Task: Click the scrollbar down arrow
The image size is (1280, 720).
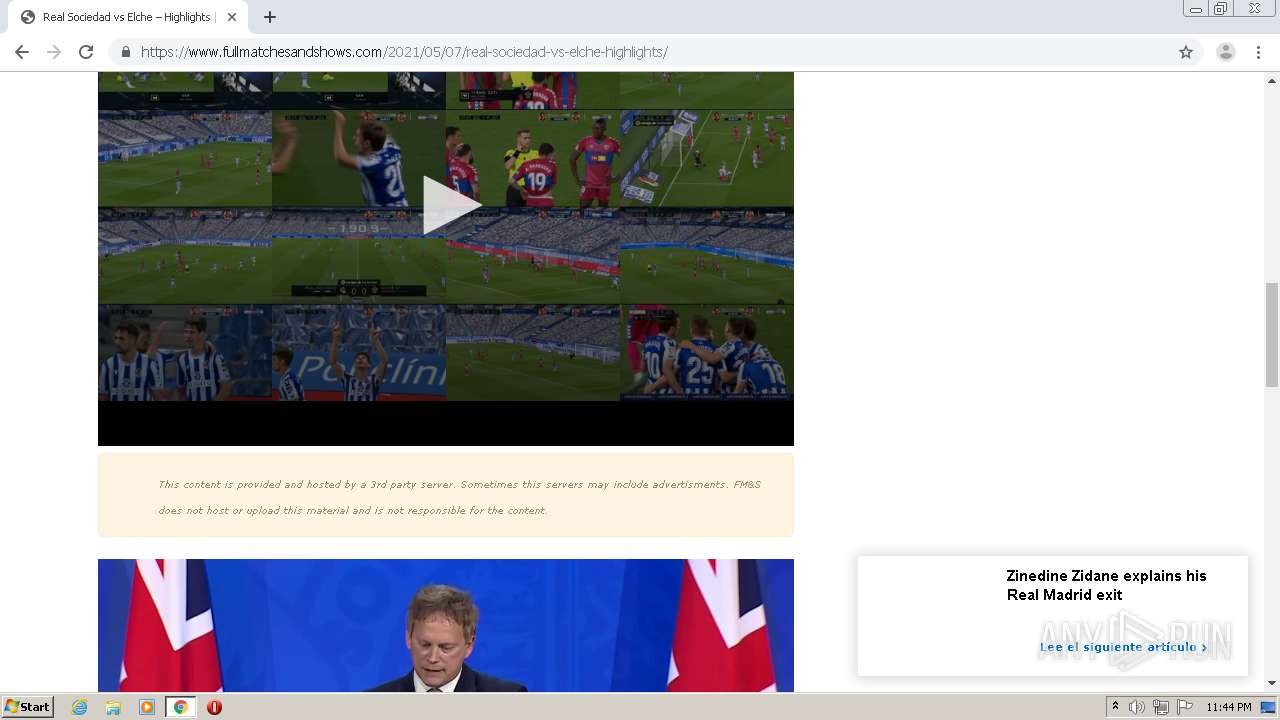Action: pos(1272,683)
